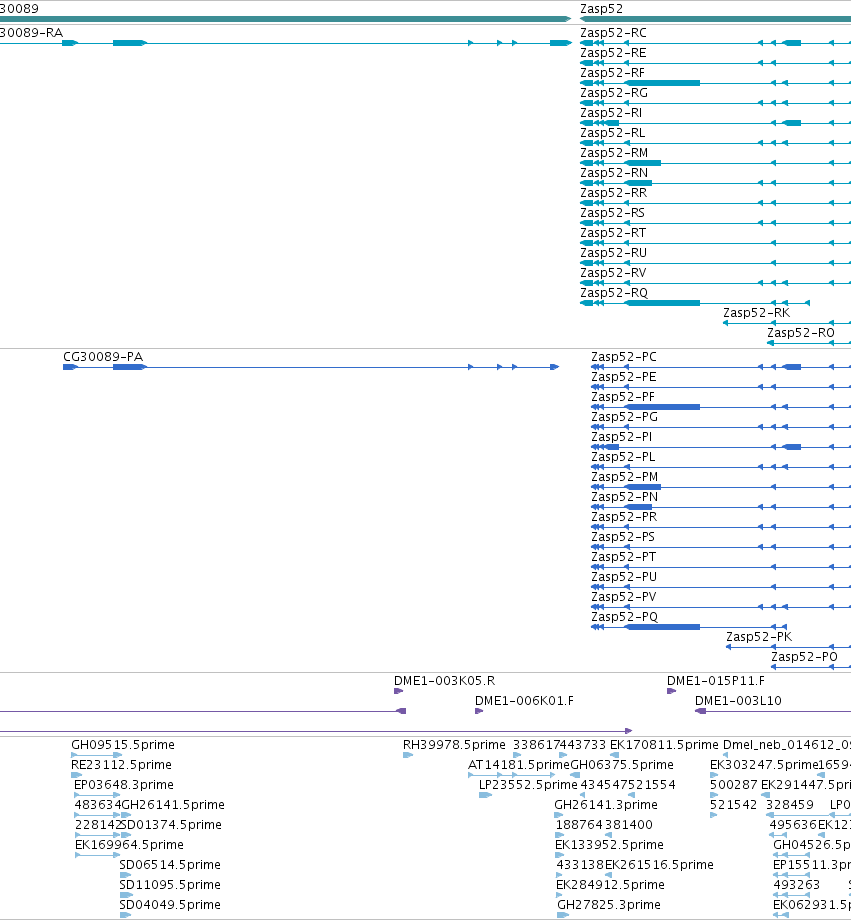
Task: Select the Zasp52-RL transcript label
Action: (x=613, y=133)
